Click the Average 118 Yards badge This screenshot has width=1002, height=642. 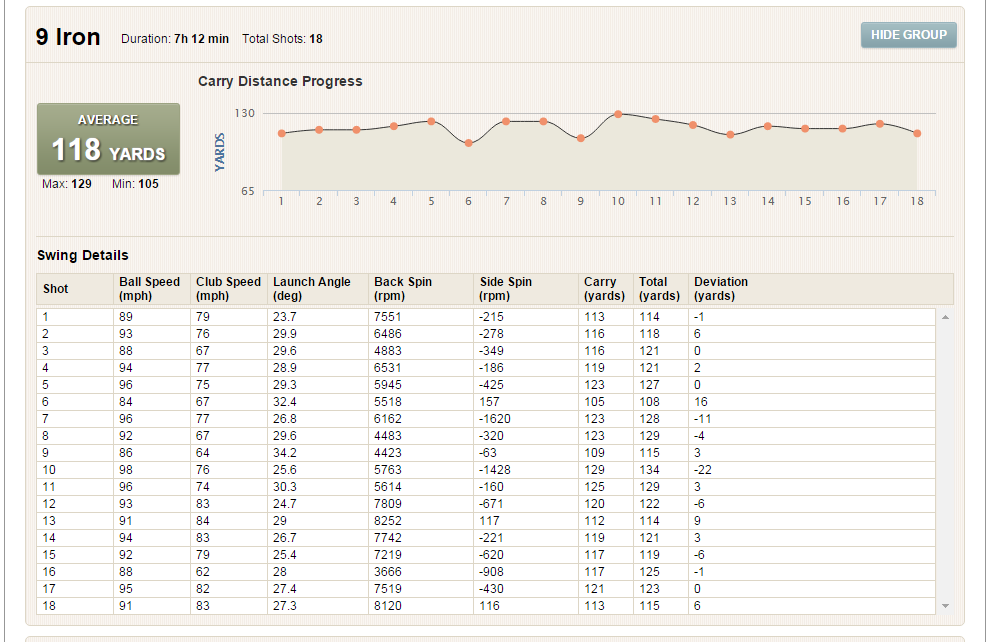[108, 139]
